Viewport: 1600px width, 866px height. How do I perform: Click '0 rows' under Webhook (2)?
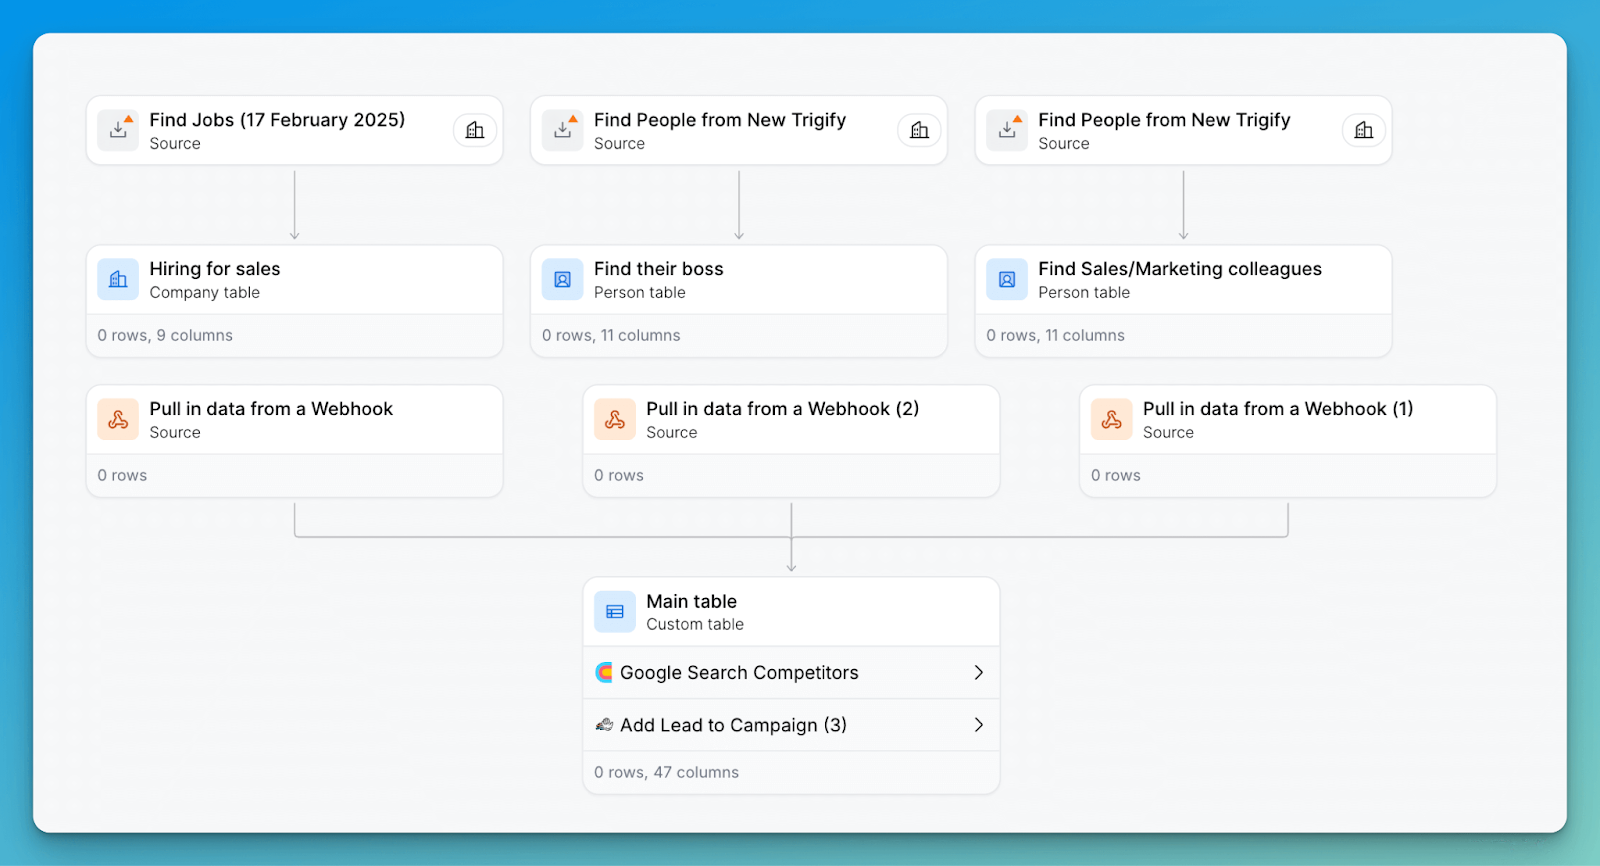(x=619, y=476)
